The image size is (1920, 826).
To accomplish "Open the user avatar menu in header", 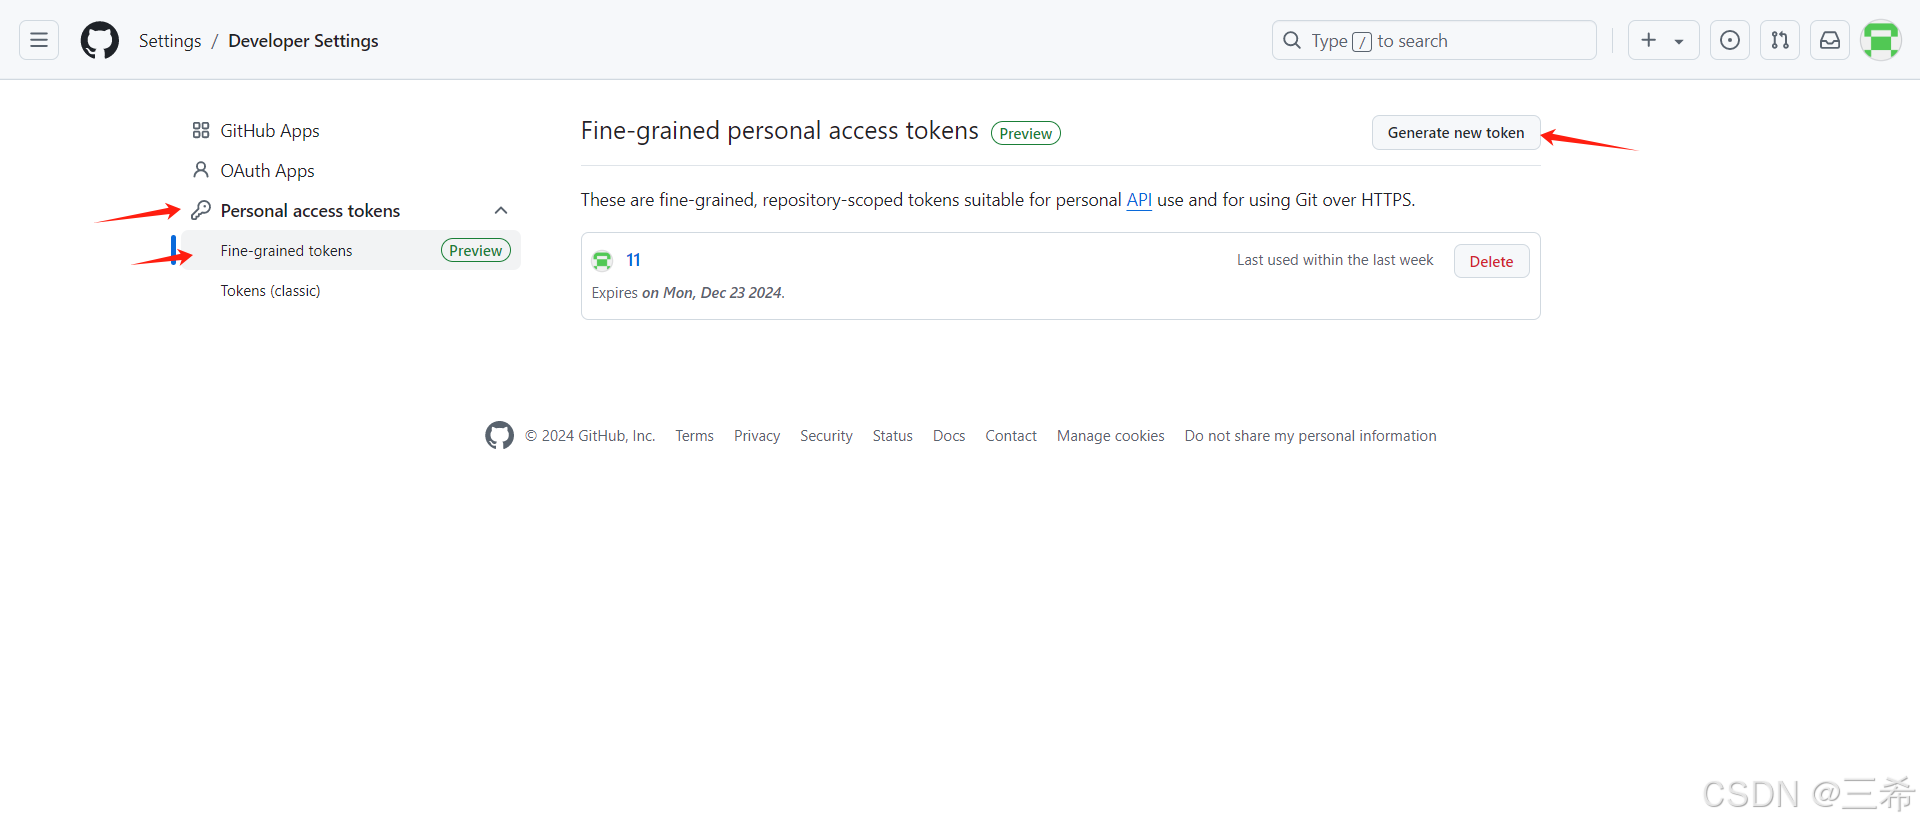I will click(x=1881, y=40).
